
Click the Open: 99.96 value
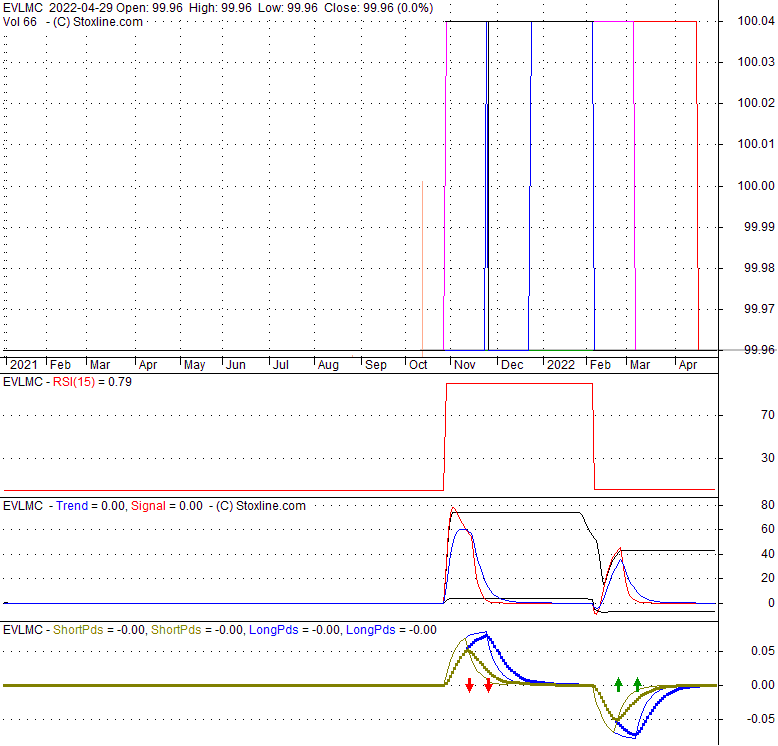(149, 8)
